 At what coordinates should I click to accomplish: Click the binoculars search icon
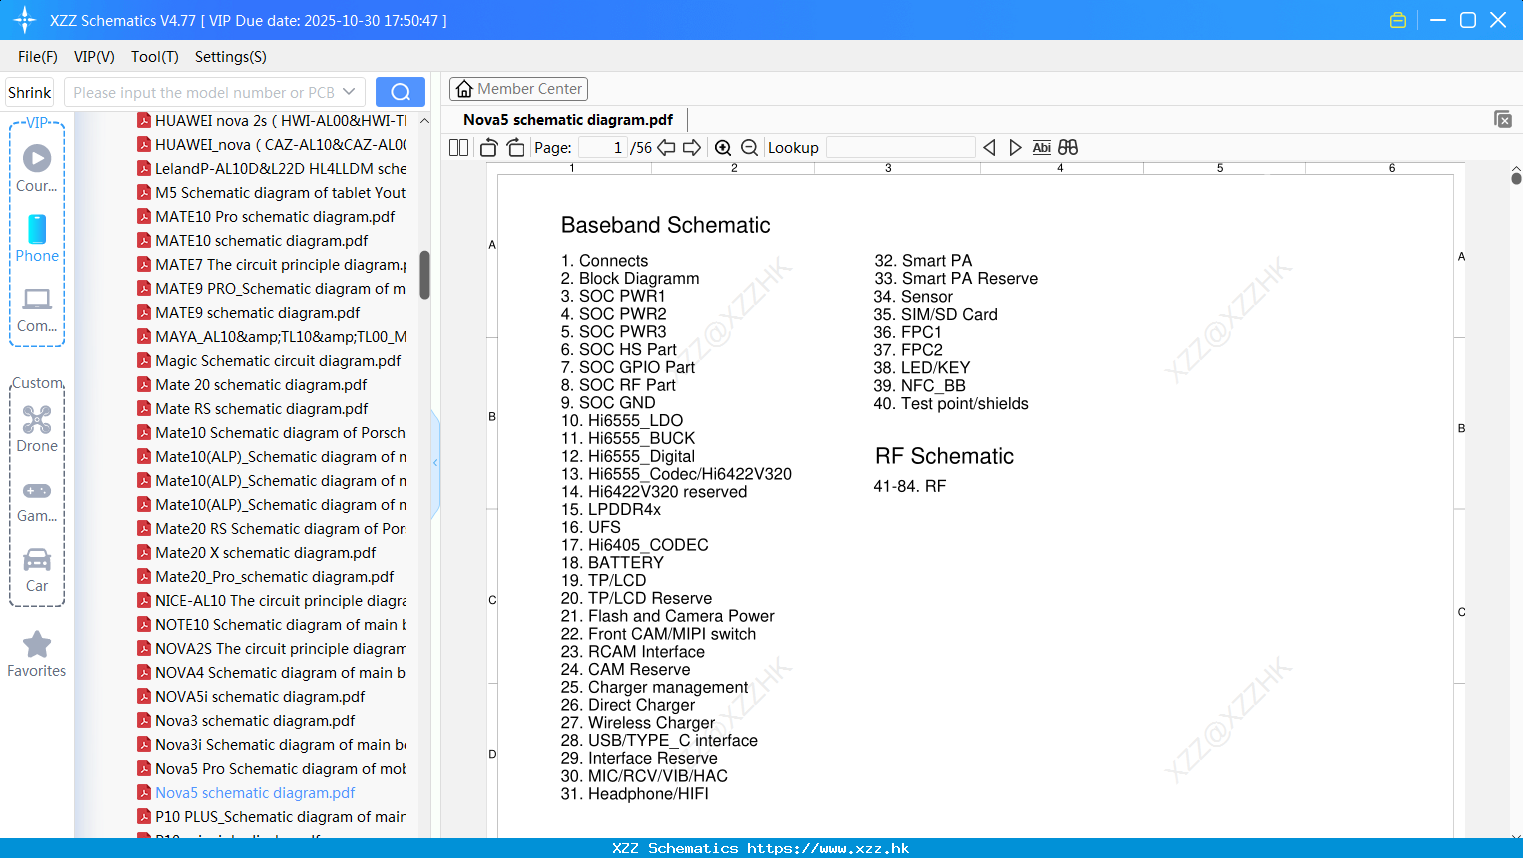pyautogui.click(x=1068, y=148)
